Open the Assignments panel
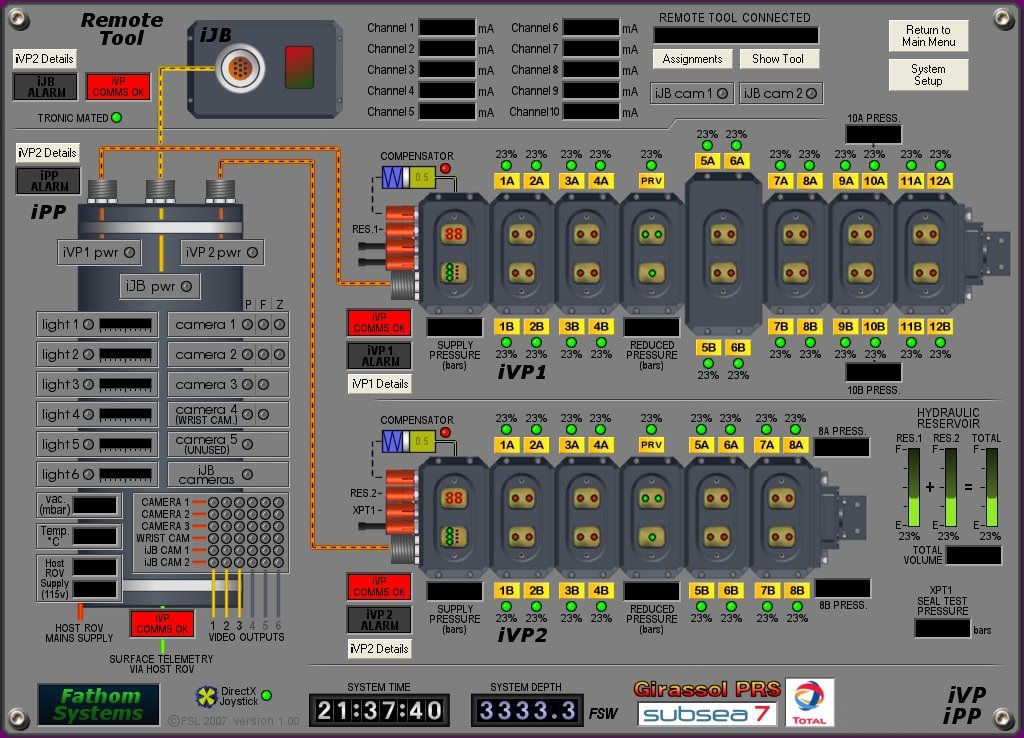The width and height of the screenshot is (1024, 738). tap(692, 59)
